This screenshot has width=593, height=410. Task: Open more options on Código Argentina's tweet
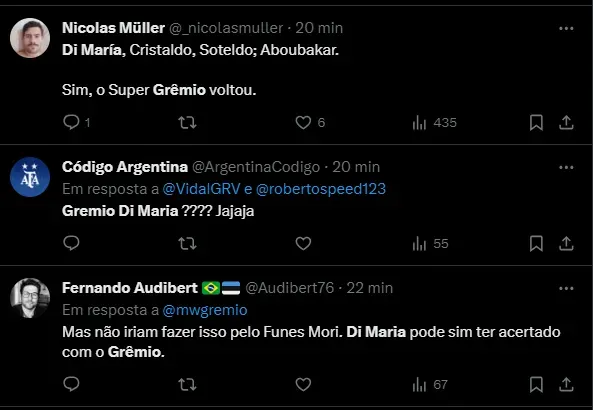566,168
